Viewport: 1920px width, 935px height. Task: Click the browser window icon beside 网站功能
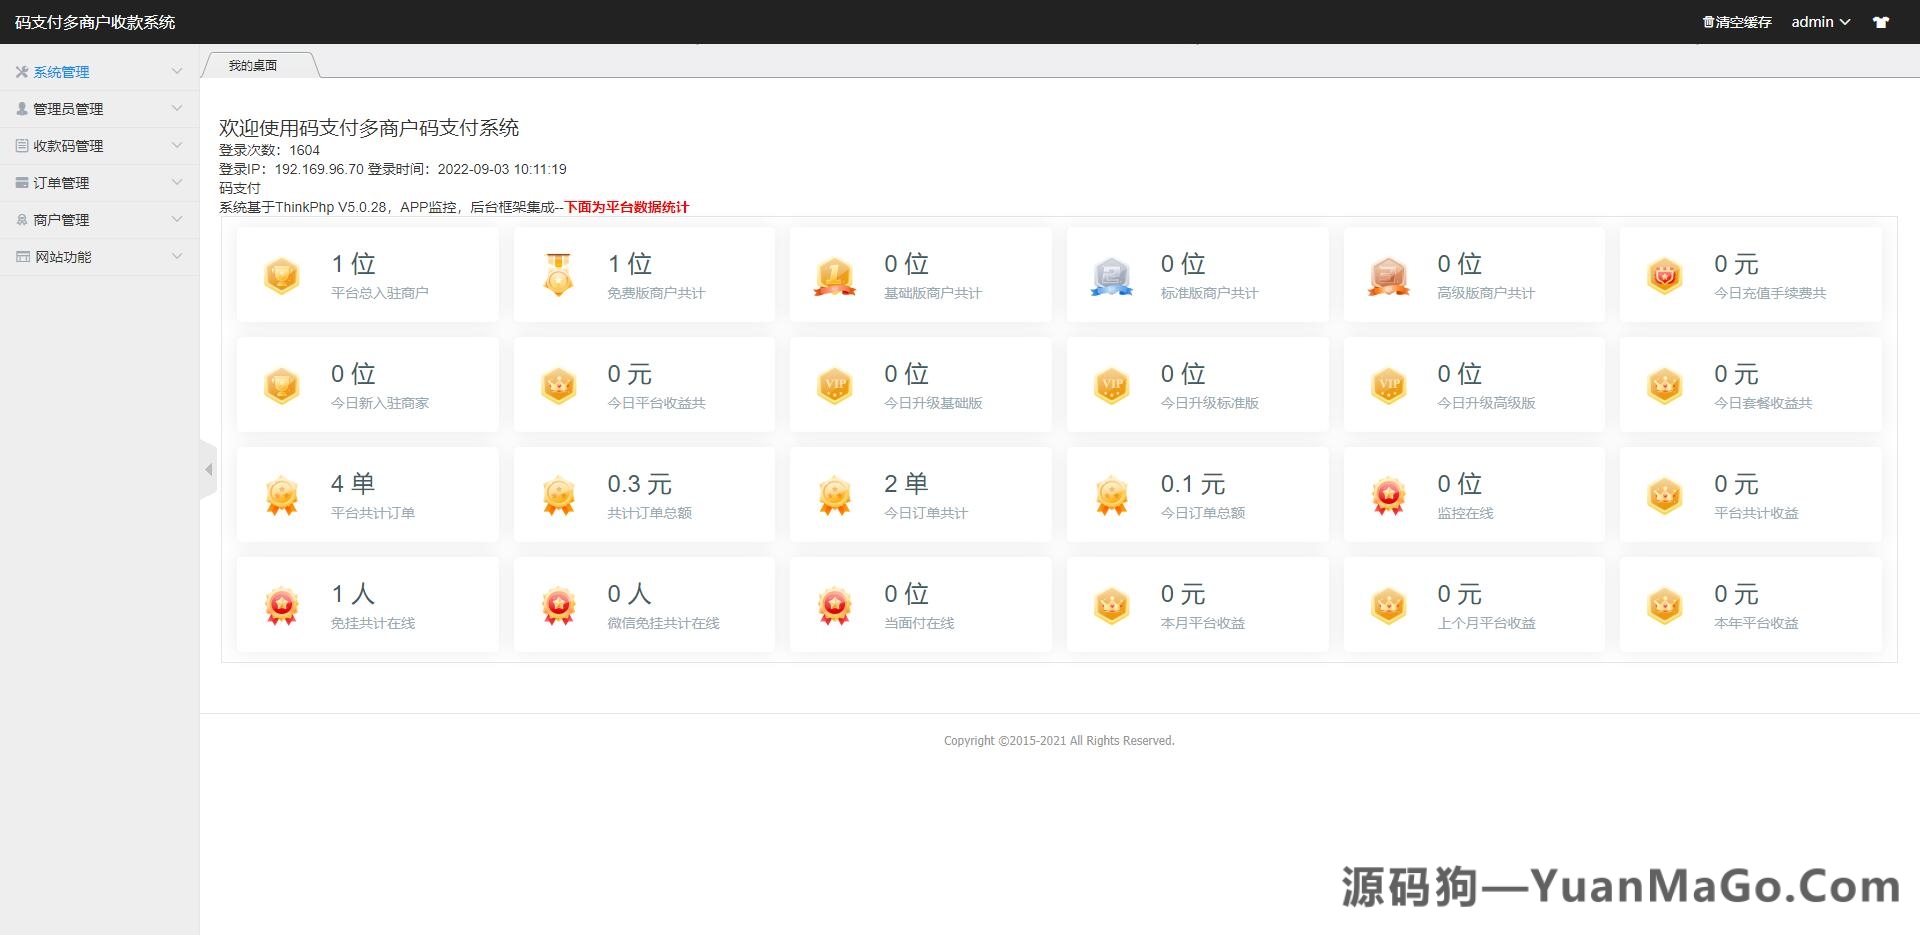[21, 256]
